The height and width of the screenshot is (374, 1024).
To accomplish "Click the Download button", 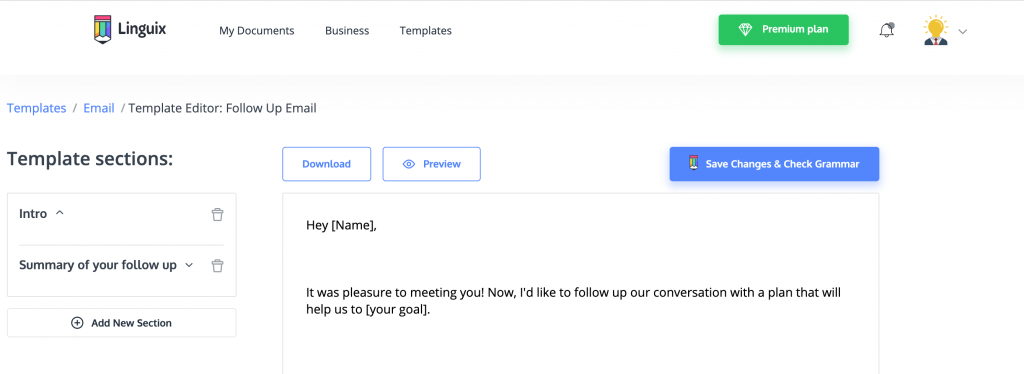I will [327, 164].
